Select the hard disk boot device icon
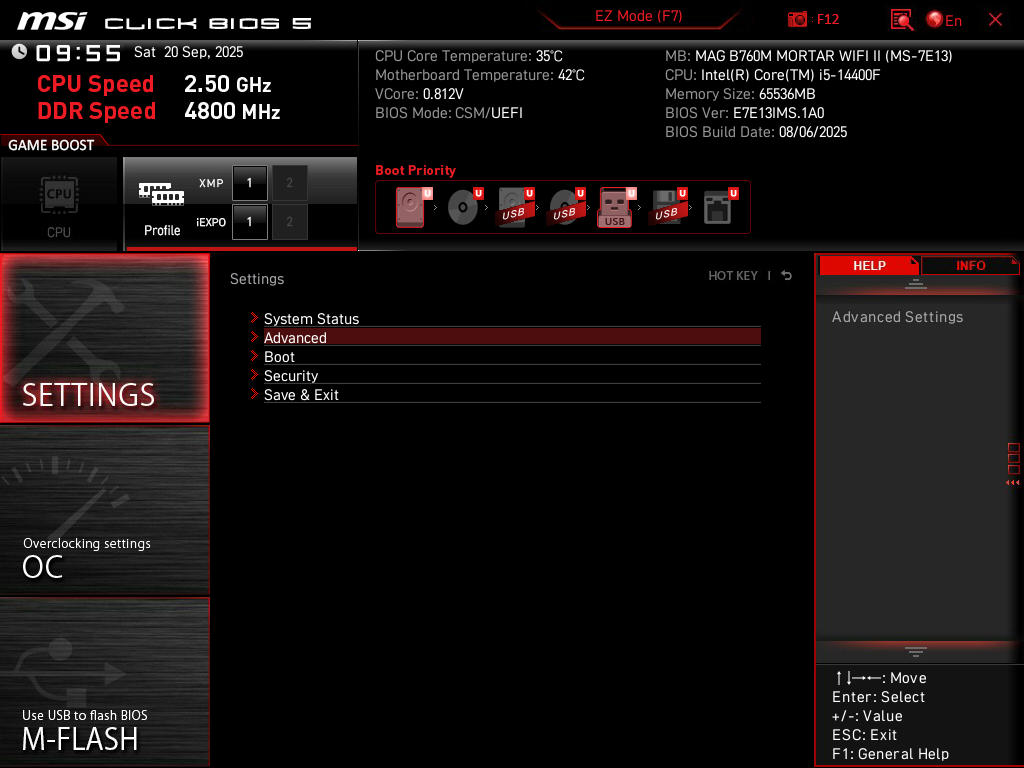1024x768 pixels. coord(412,207)
